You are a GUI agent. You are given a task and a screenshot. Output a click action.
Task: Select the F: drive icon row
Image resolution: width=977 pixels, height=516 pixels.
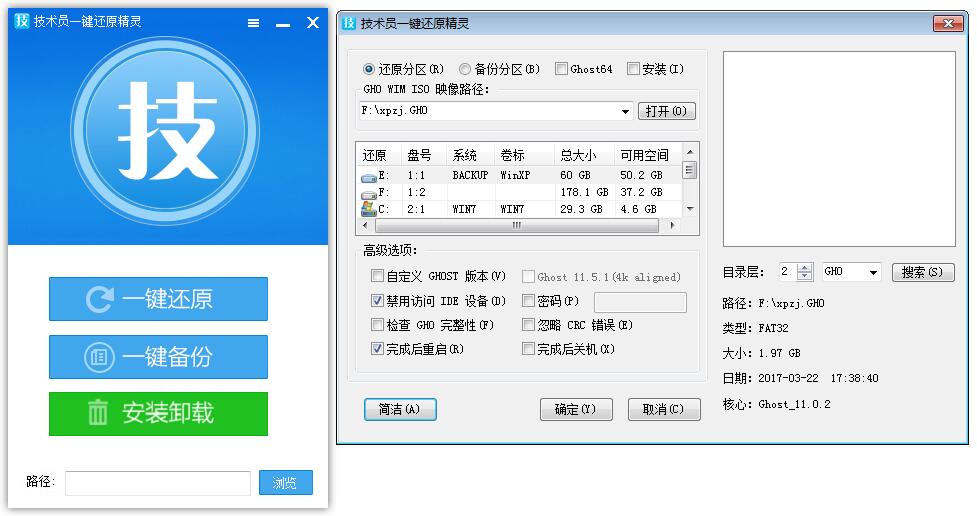(370, 192)
